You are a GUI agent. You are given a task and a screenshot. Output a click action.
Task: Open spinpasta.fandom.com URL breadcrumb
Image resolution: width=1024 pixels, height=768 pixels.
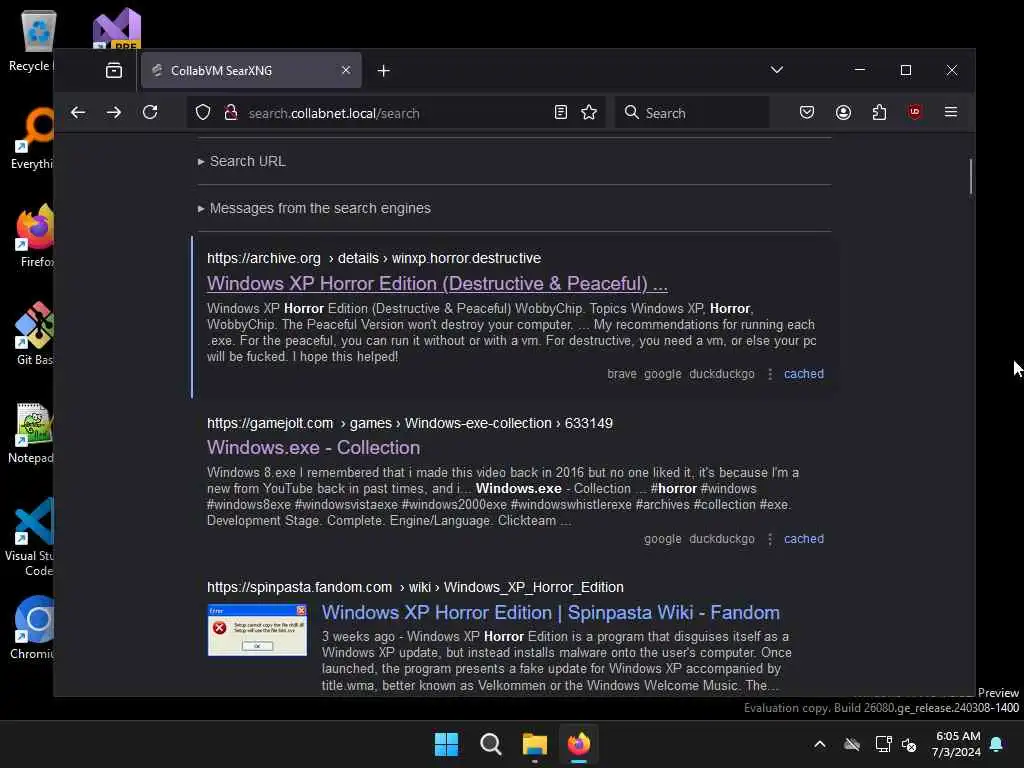415,587
